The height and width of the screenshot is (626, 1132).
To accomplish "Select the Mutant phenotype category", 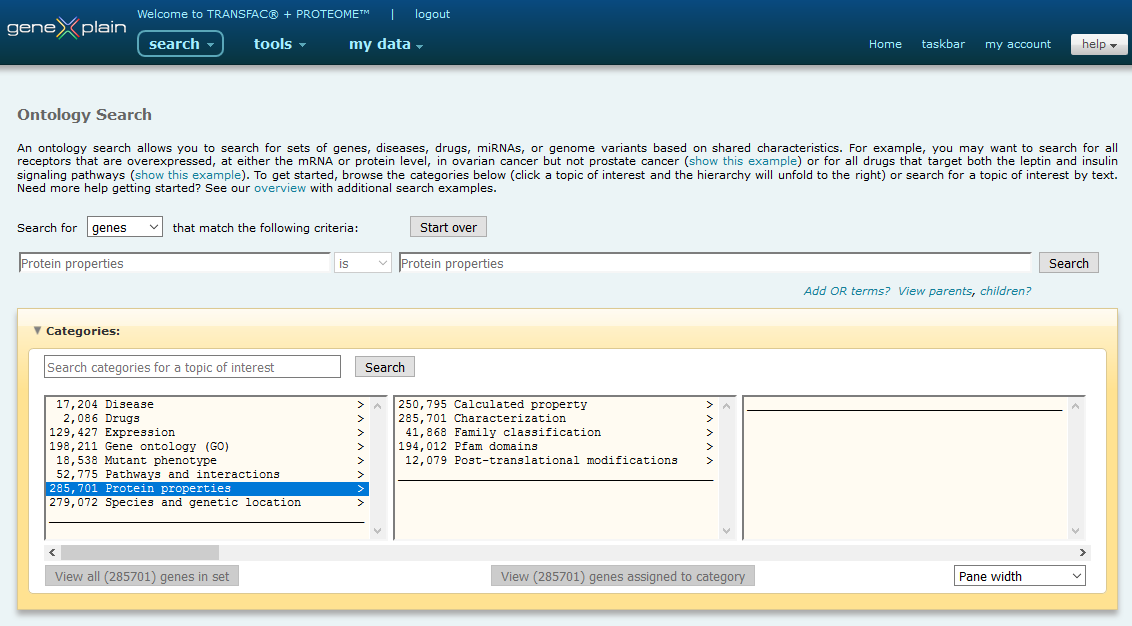I will (x=207, y=460).
